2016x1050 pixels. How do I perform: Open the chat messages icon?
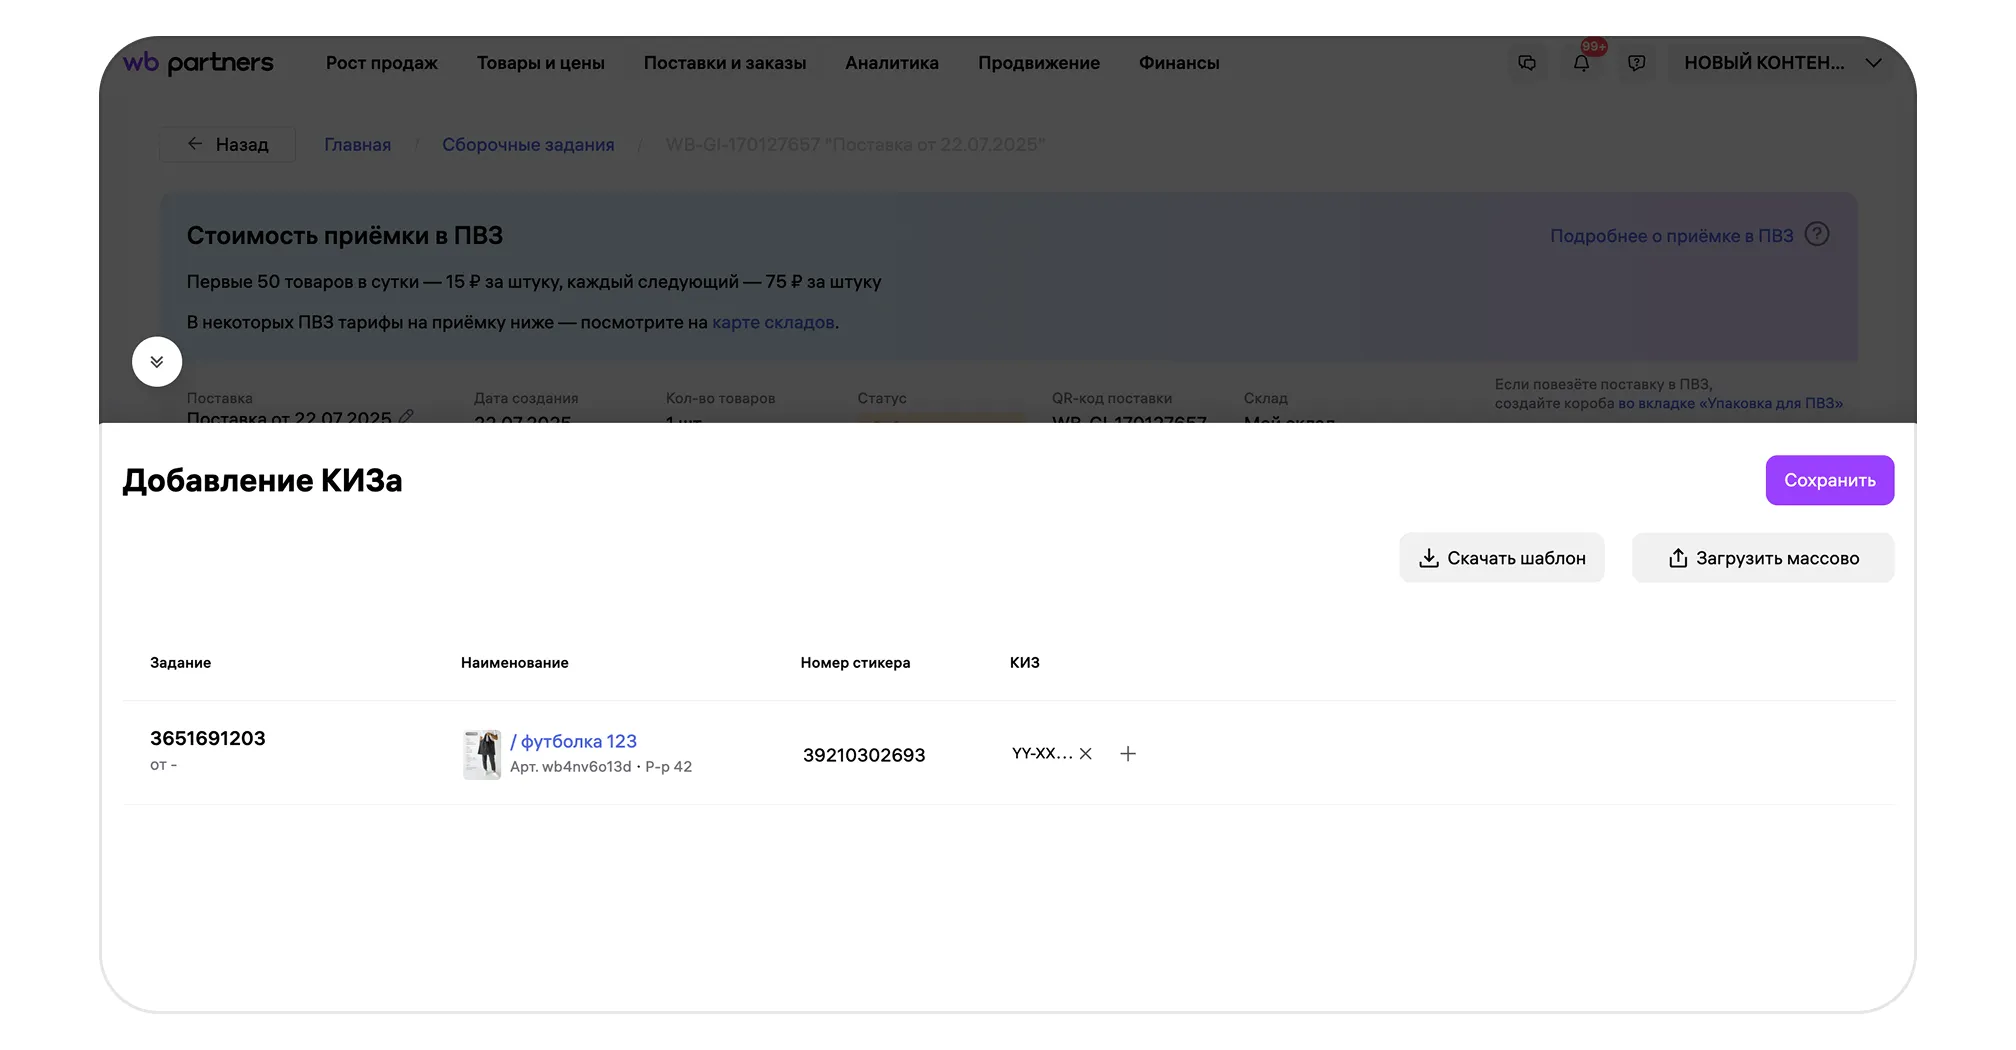click(1527, 63)
